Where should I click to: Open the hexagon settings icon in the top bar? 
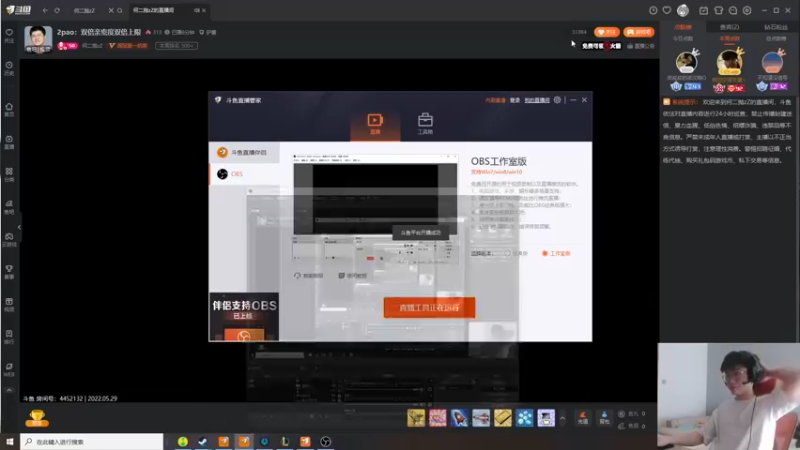click(747, 10)
